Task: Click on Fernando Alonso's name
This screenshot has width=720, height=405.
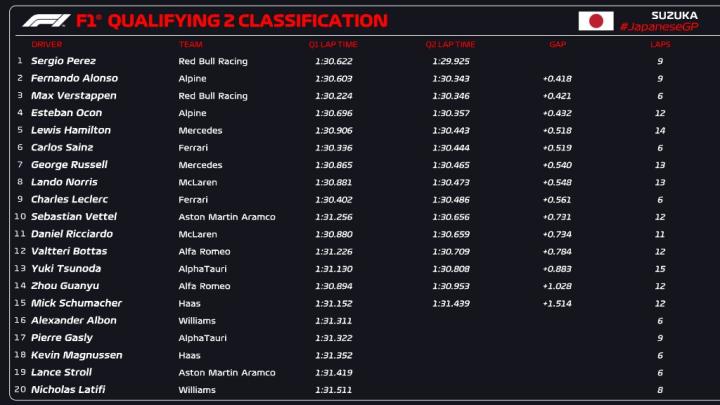Action: [x=74, y=78]
